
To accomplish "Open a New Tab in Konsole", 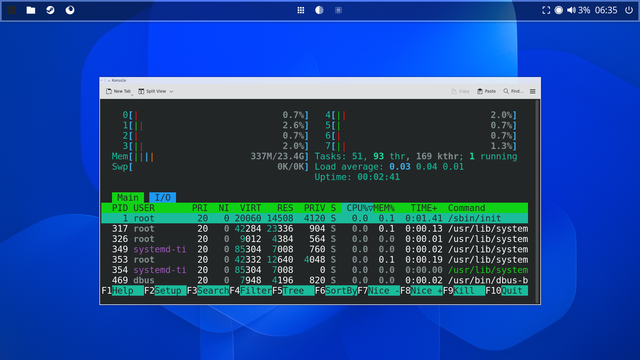I will (119, 91).
